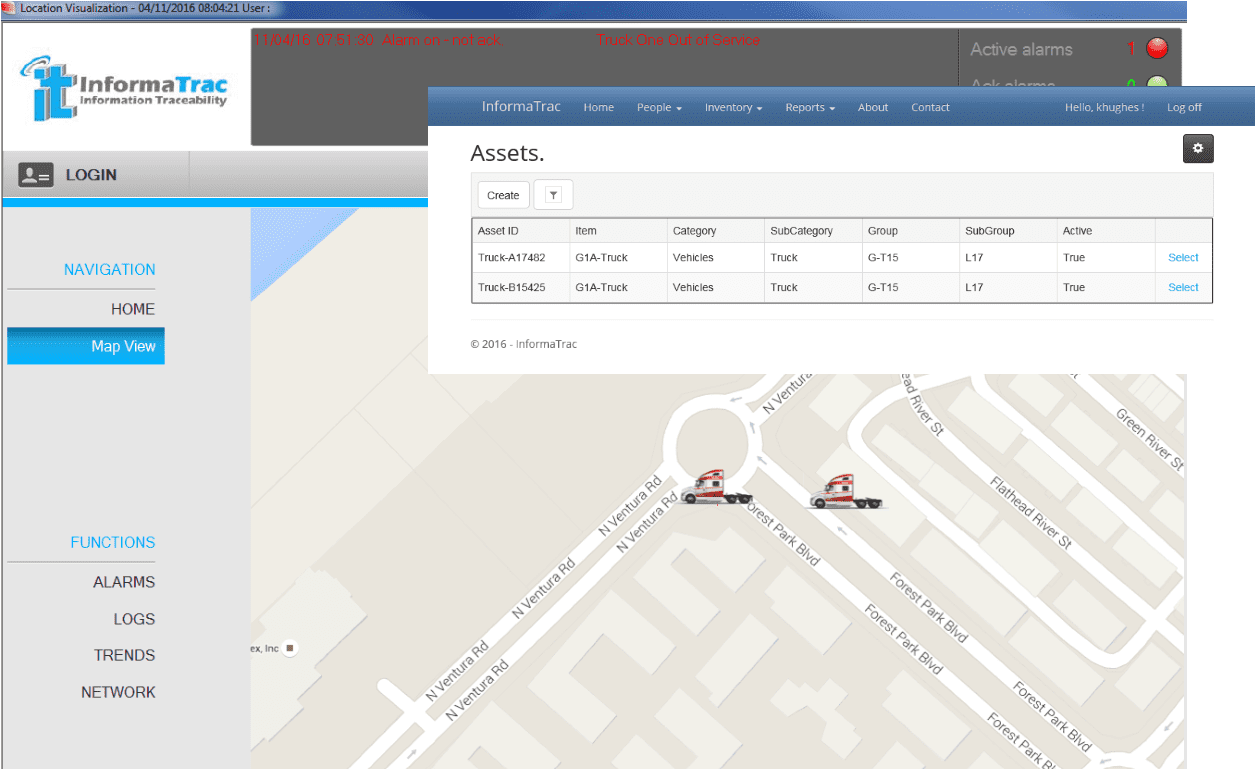Select the Truck-A17482 asset row
This screenshot has height=770, width=1255.
1183,257
